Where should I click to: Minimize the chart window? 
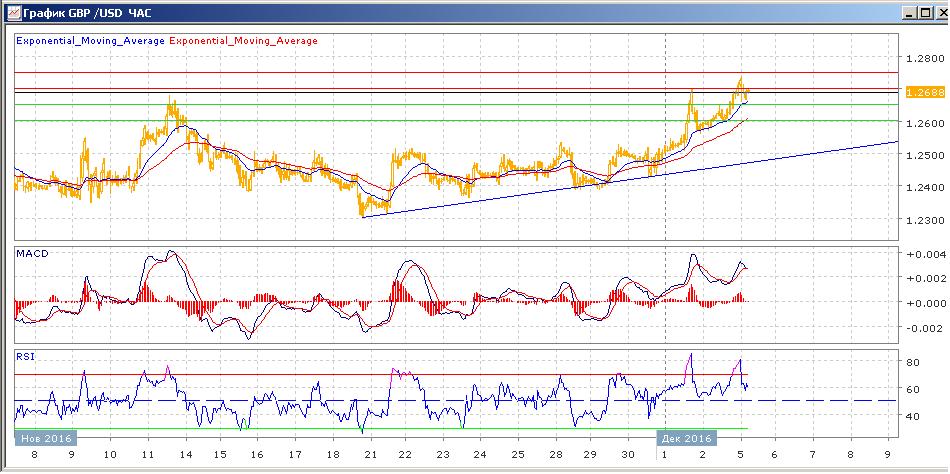911,12
